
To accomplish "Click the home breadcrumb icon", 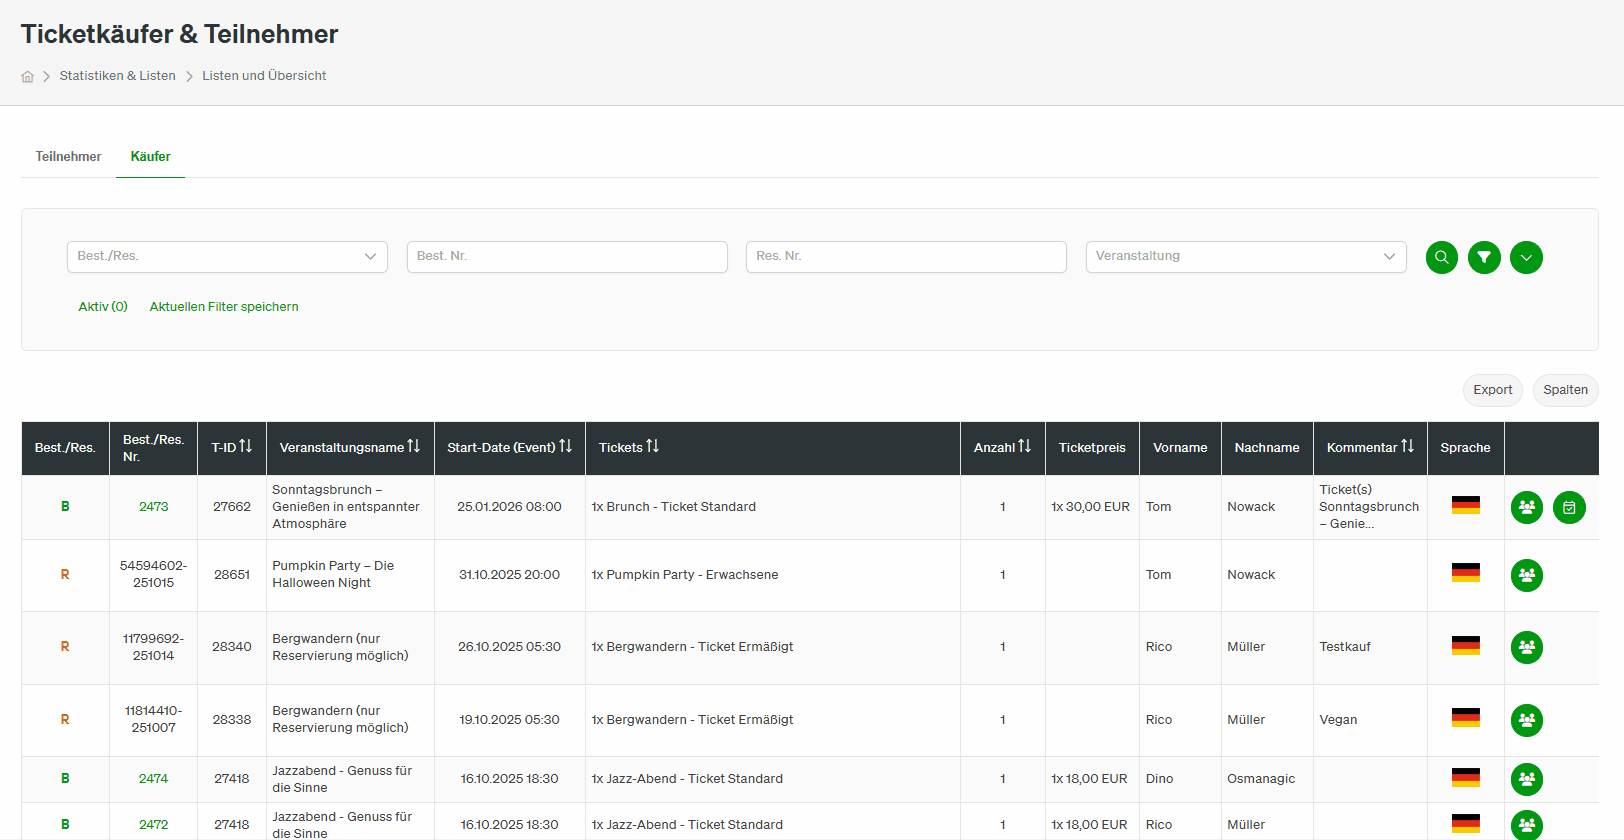I will [28, 76].
